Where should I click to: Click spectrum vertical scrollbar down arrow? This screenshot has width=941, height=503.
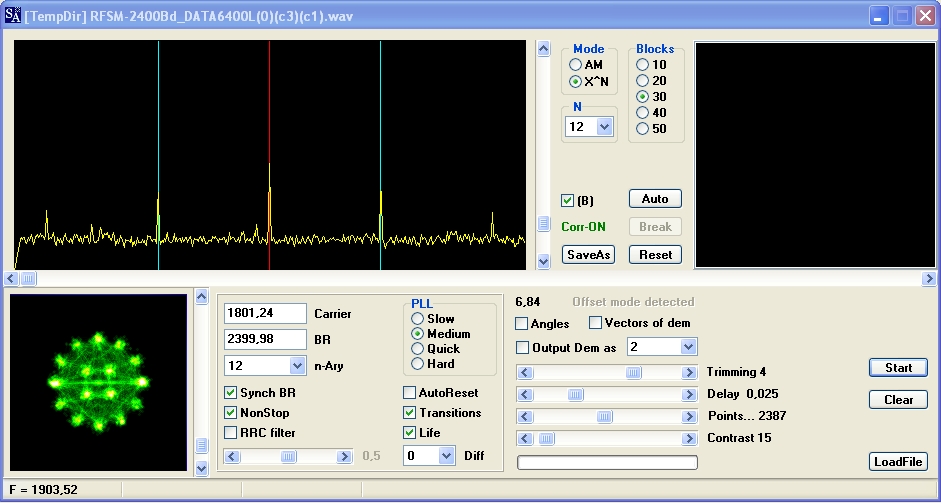click(x=544, y=262)
